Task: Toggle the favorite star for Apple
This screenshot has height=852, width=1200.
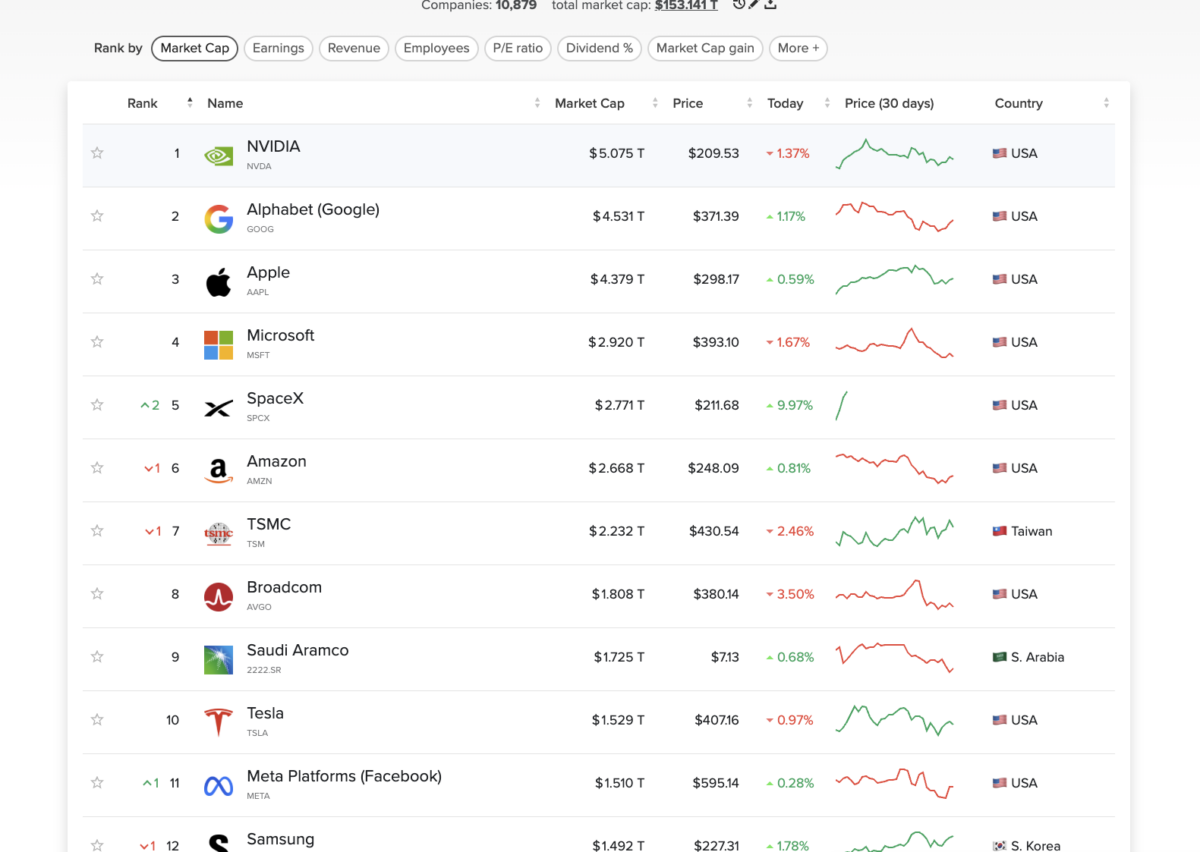Action: click(x=97, y=279)
